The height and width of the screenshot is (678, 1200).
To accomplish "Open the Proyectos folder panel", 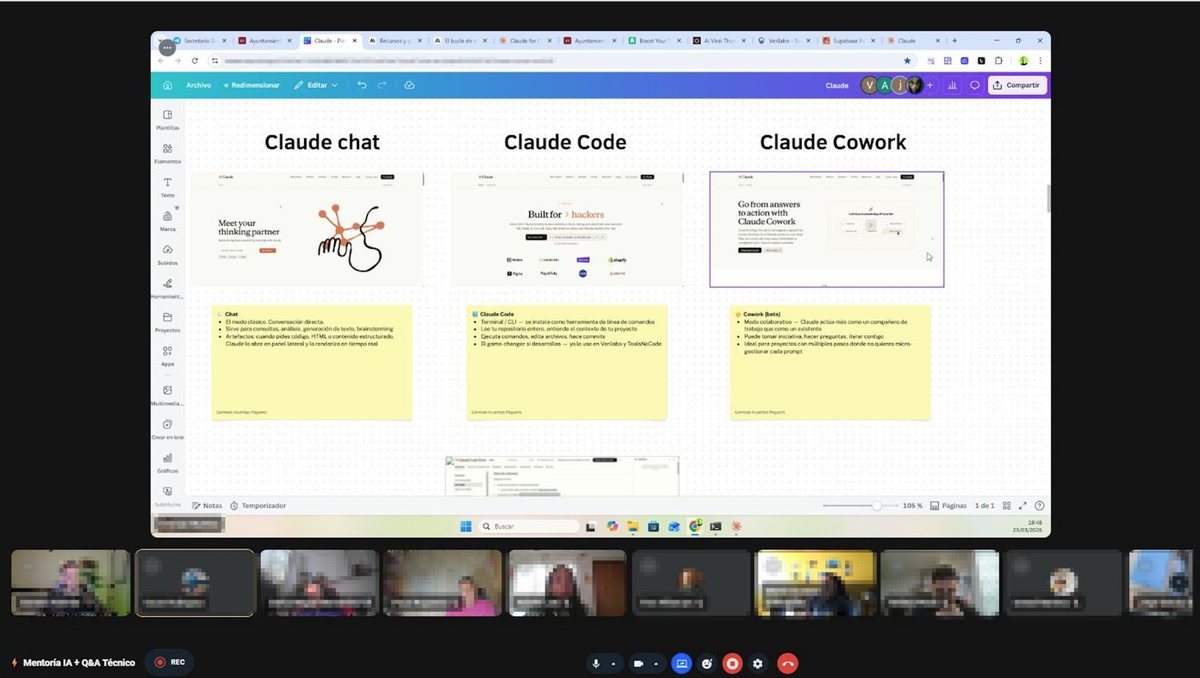I will (x=167, y=322).
